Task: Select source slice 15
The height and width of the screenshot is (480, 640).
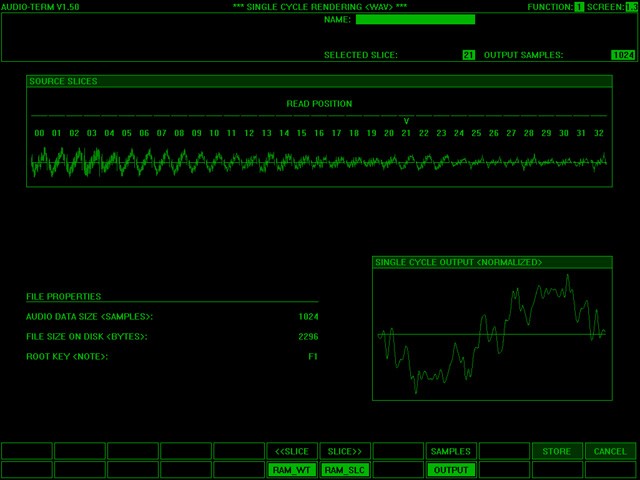Action: coord(301,133)
